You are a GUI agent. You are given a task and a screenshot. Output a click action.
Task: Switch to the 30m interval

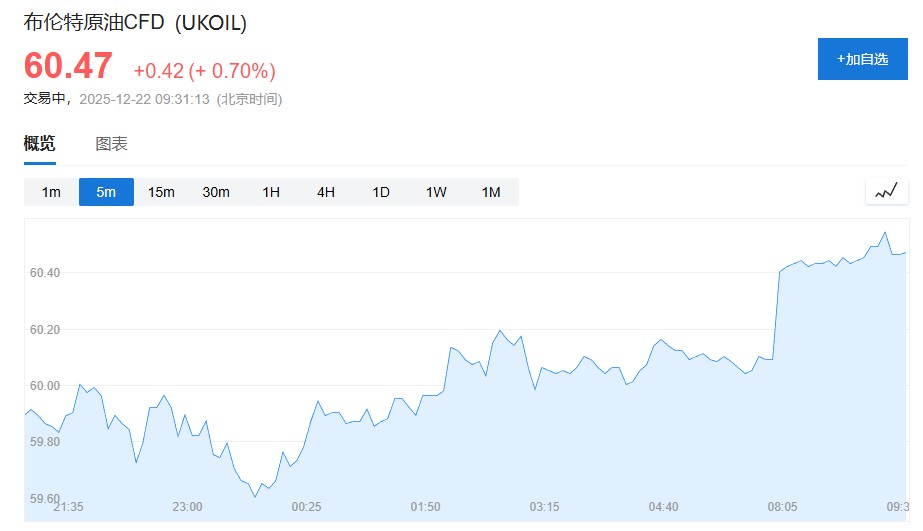point(216,192)
